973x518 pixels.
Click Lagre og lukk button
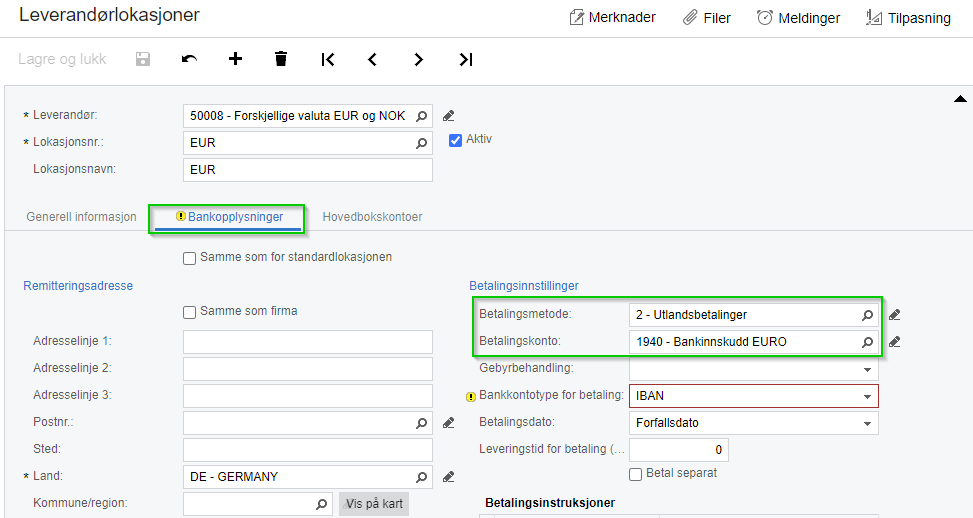click(x=62, y=59)
